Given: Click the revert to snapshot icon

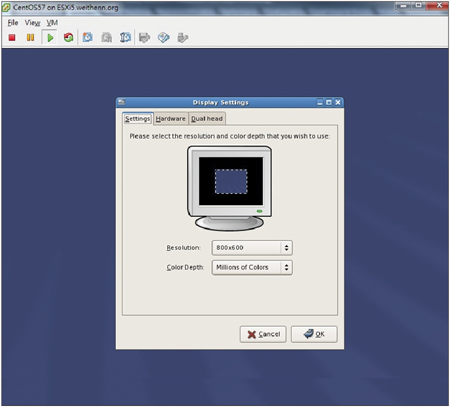Looking at the screenshot, I should [107, 37].
